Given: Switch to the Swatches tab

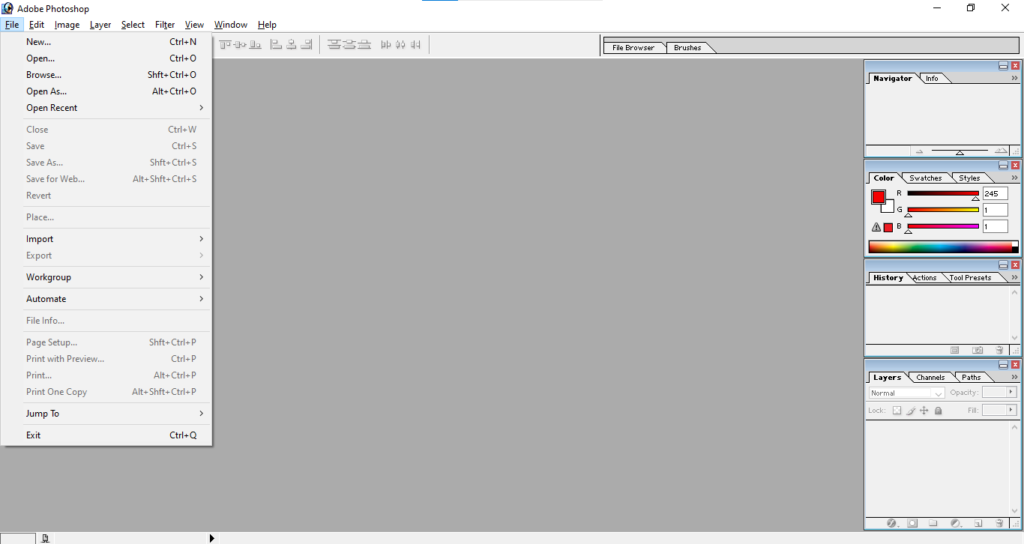Looking at the screenshot, I should coord(925,178).
